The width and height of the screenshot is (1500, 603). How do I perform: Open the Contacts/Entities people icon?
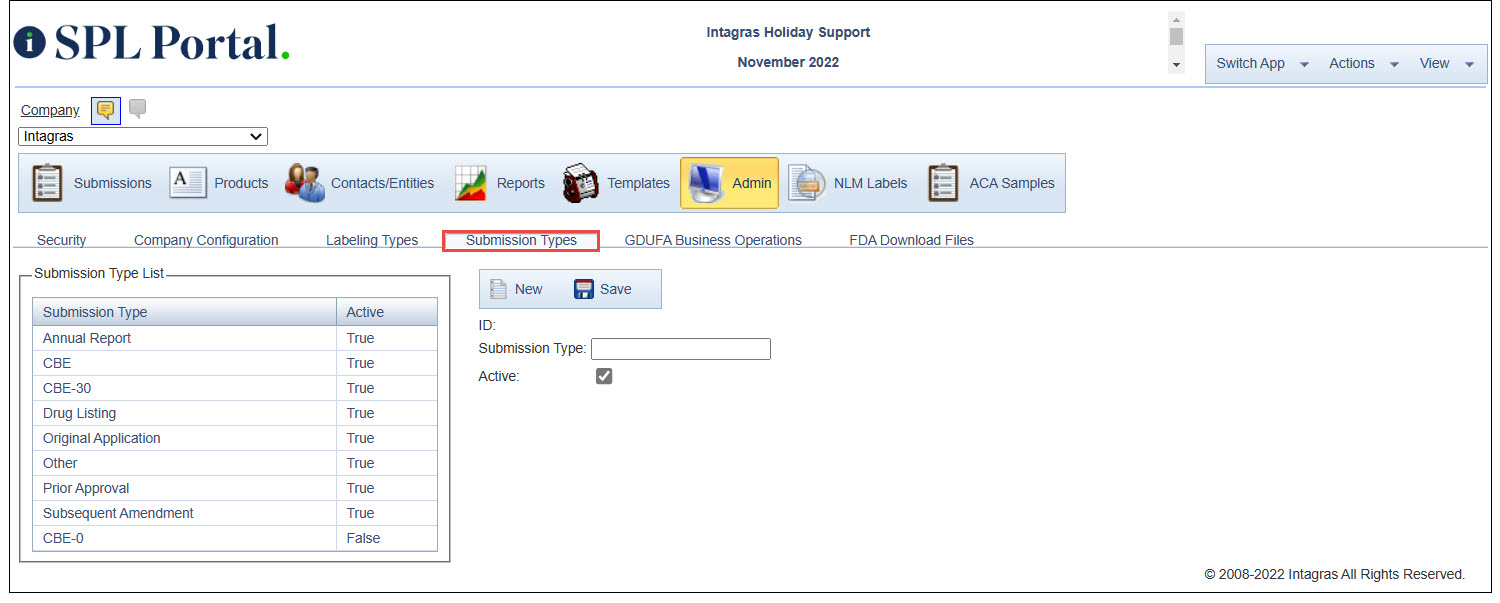pyautogui.click(x=305, y=183)
